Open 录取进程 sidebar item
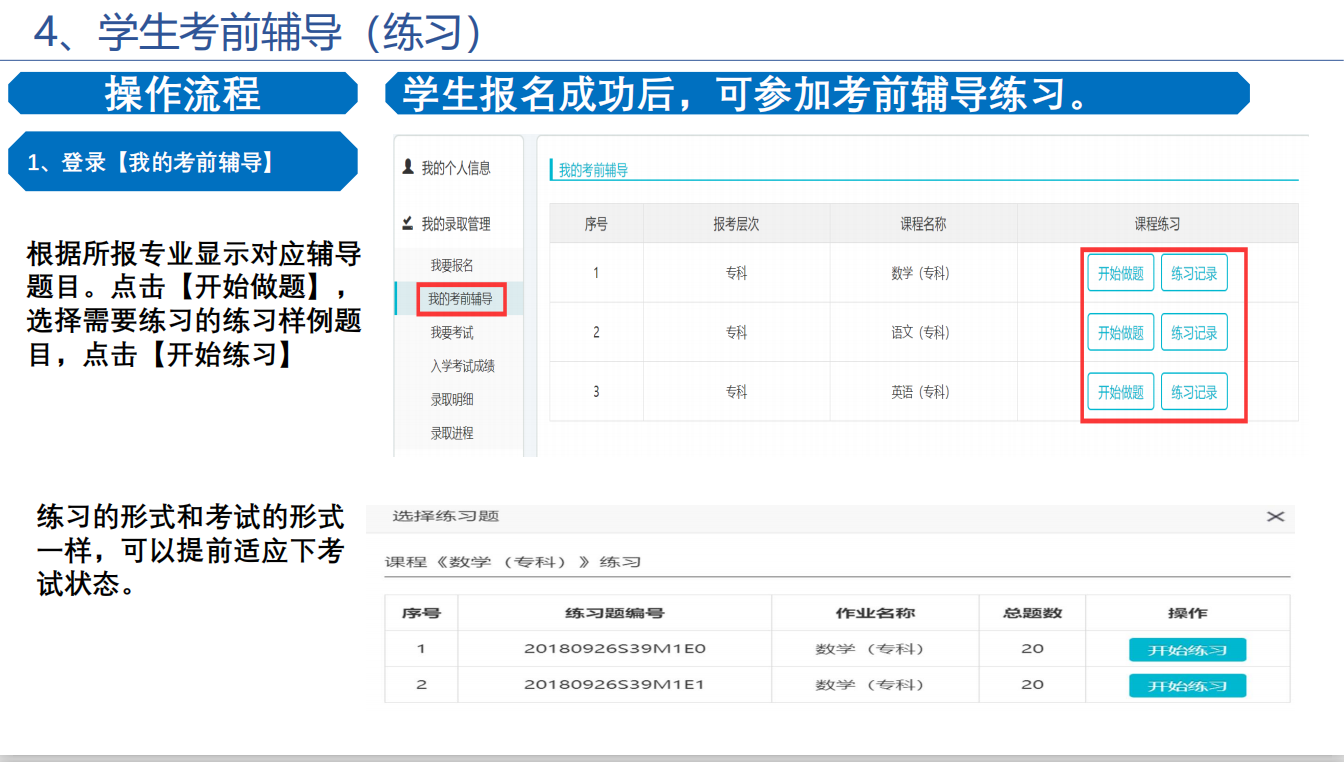1344x762 pixels. pos(452,433)
